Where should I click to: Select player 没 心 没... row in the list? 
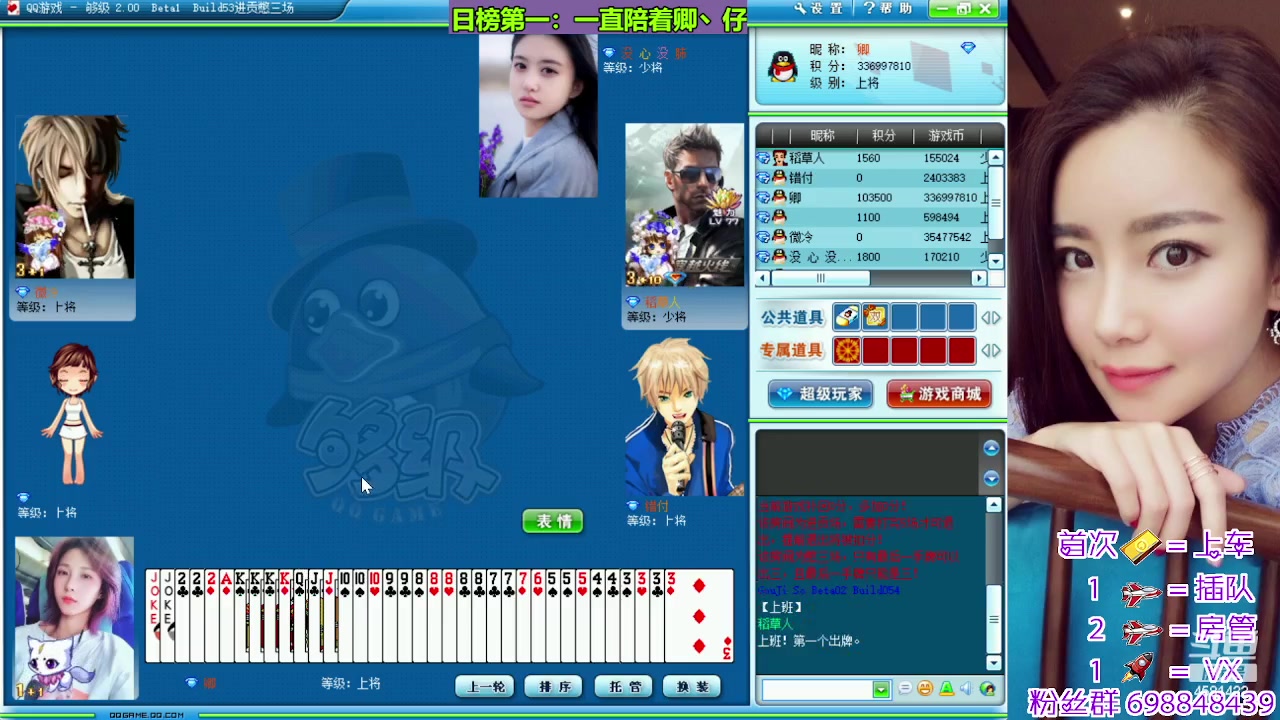pyautogui.click(x=872, y=257)
